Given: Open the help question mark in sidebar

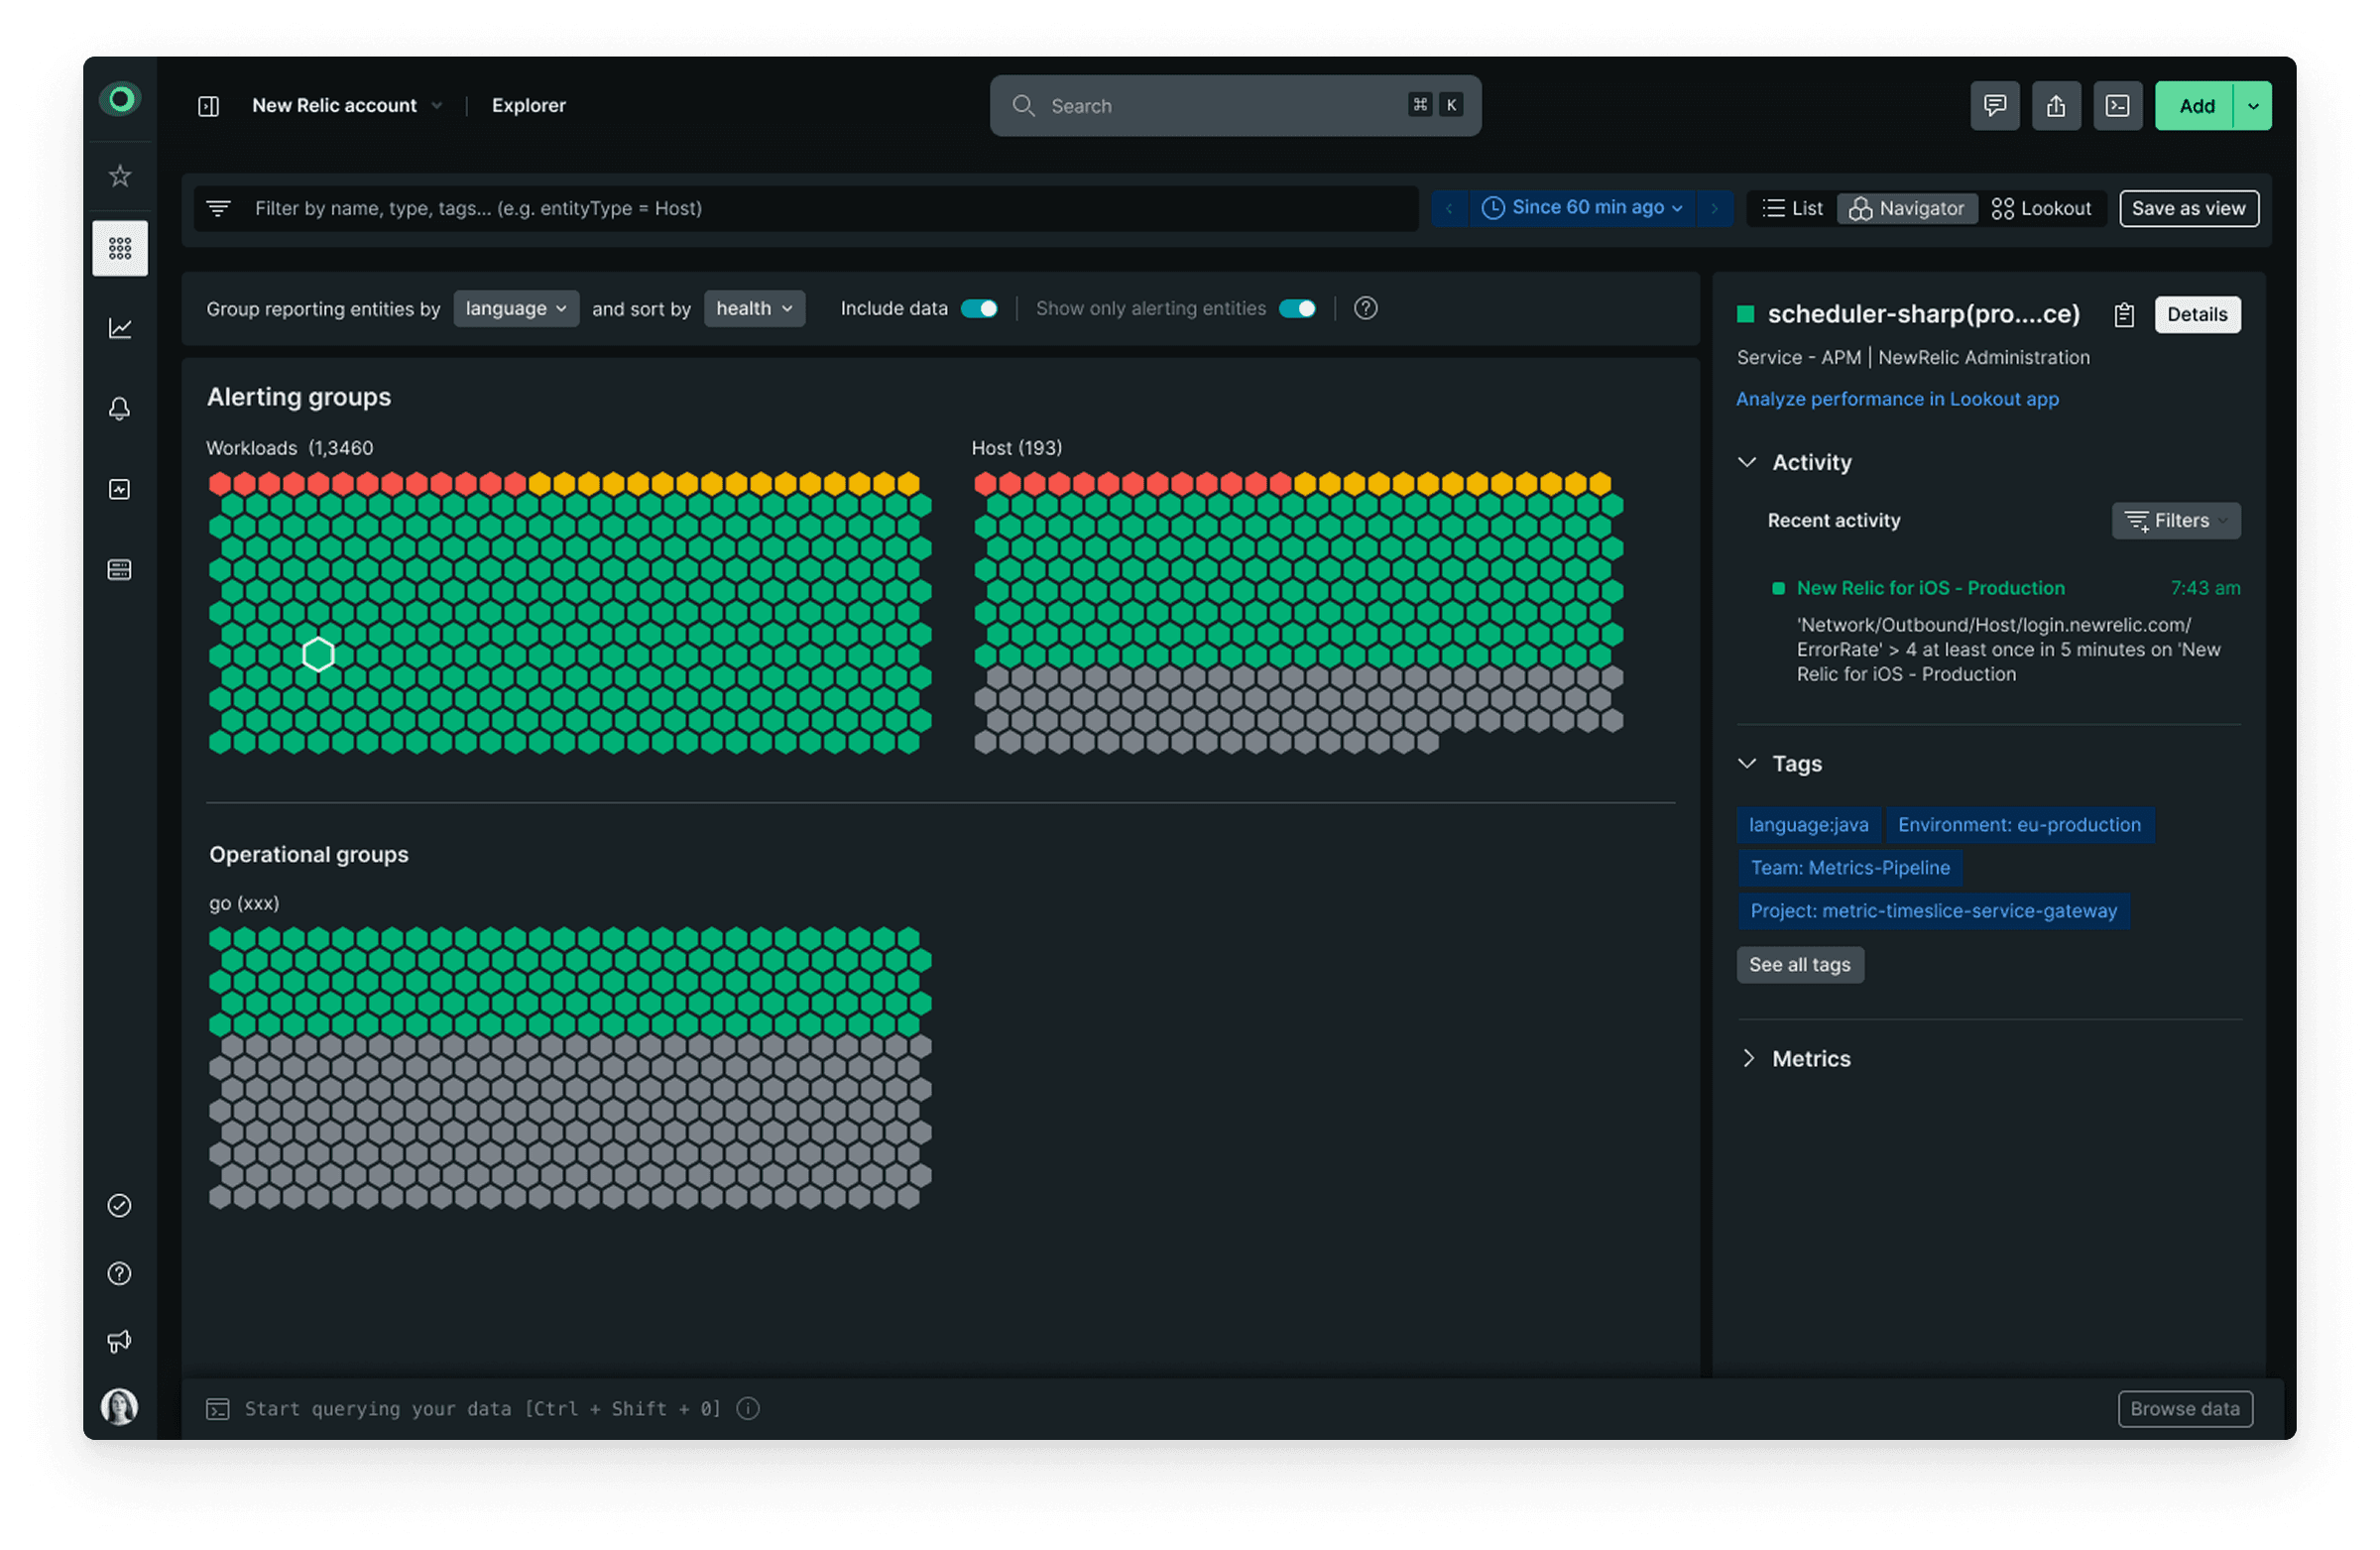Looking at the screenshot, I should (x=120, y=1273).
